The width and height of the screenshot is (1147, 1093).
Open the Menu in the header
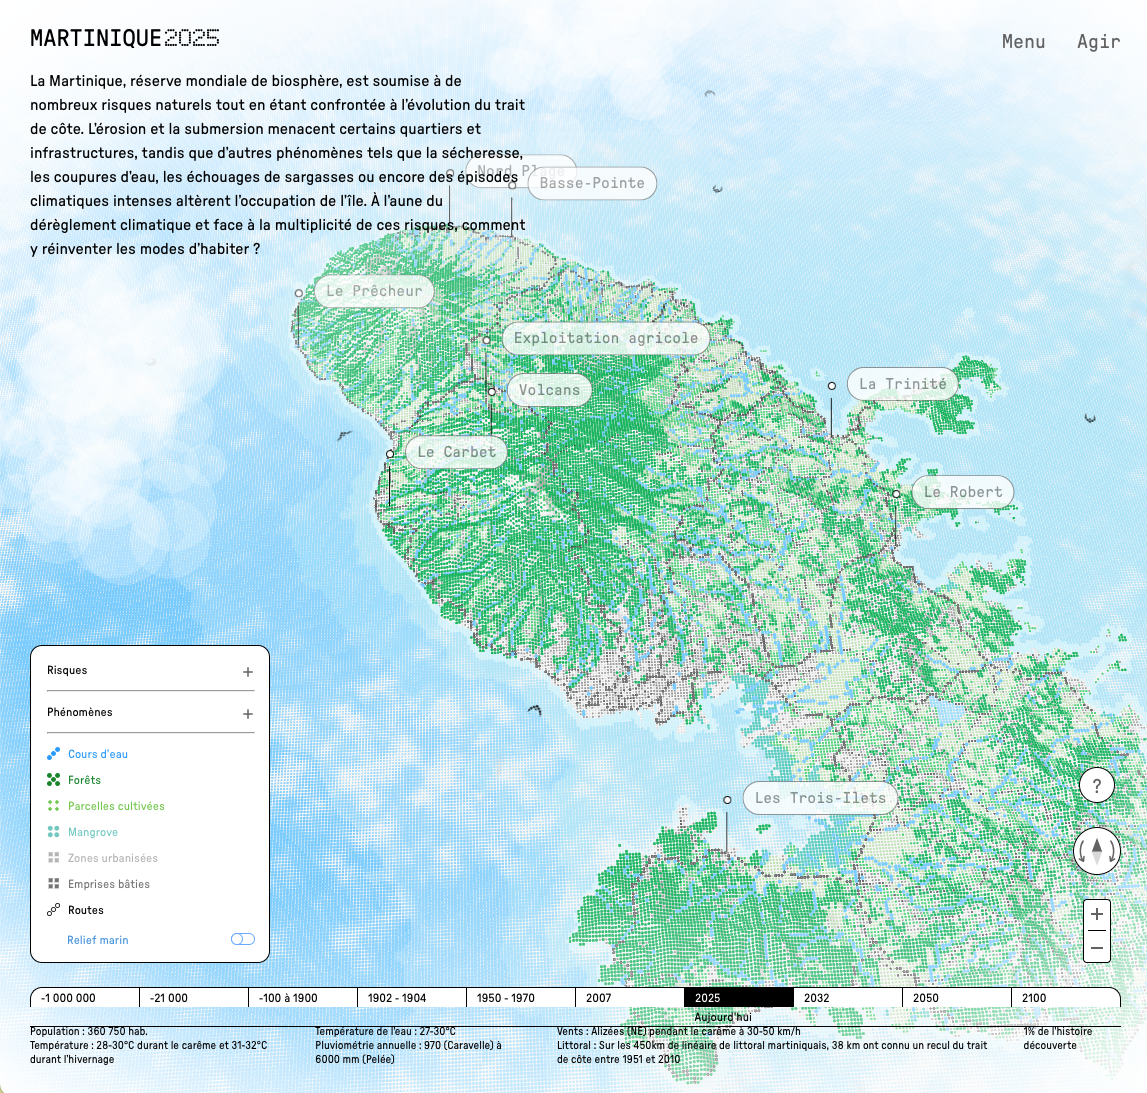[1023, 41]
